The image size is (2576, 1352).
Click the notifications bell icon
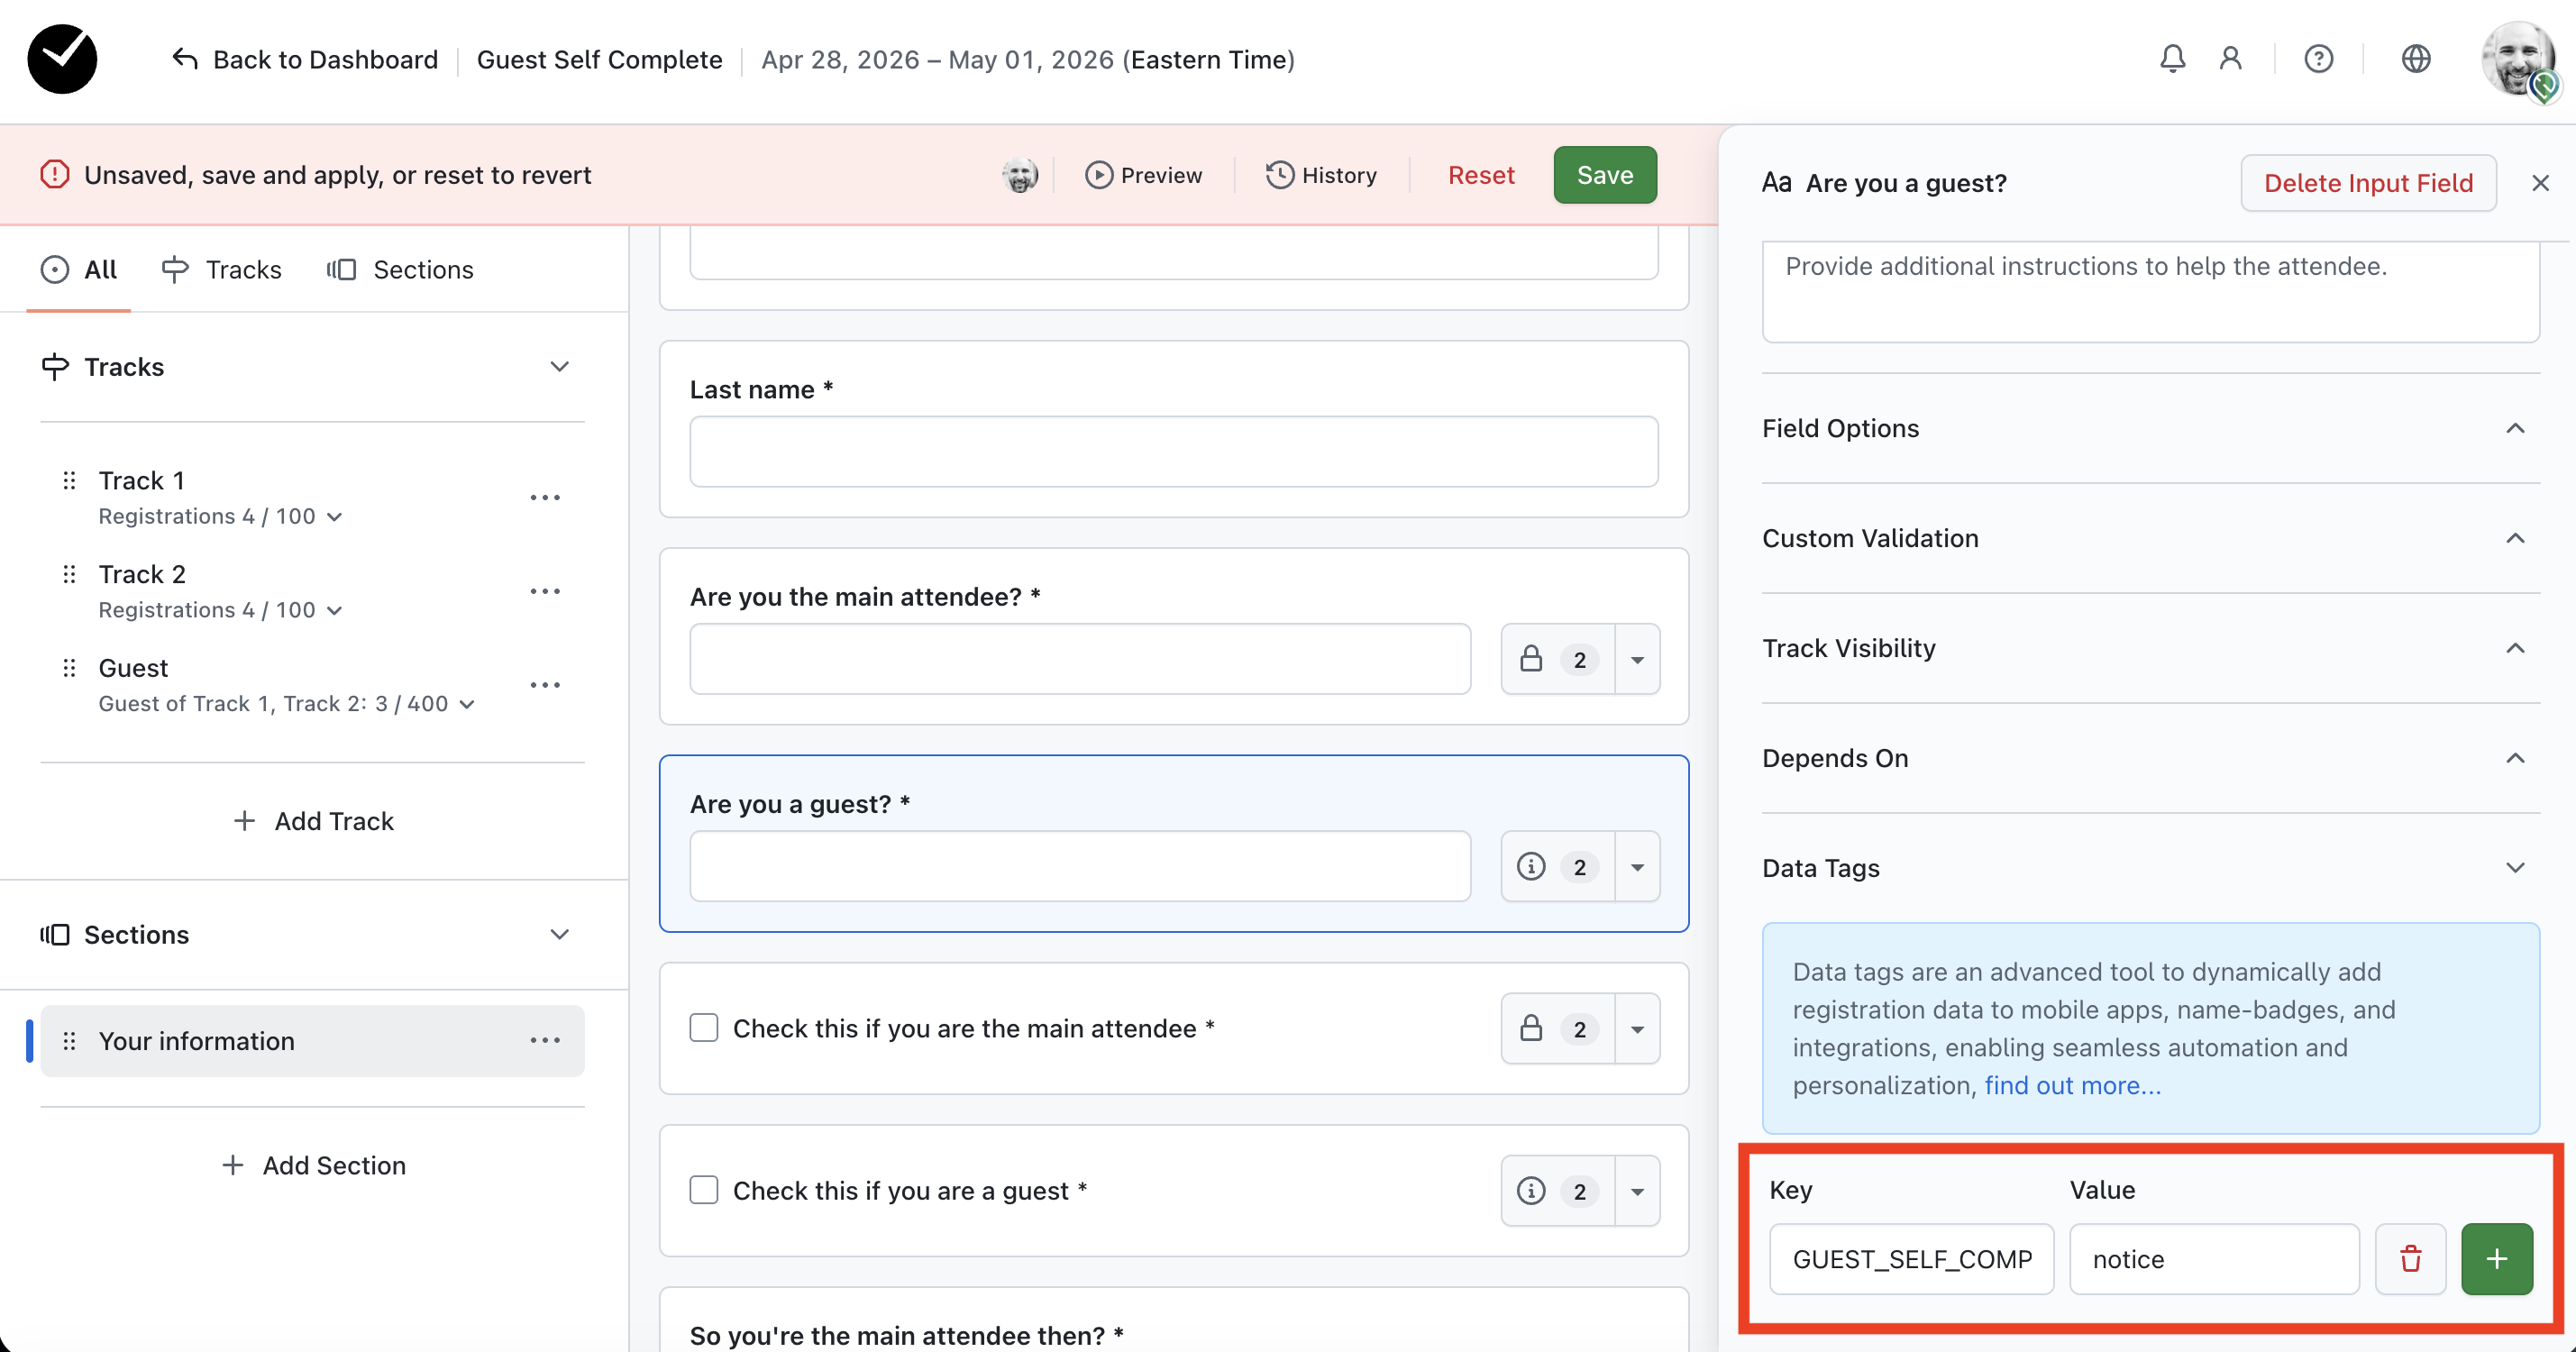2172,59
